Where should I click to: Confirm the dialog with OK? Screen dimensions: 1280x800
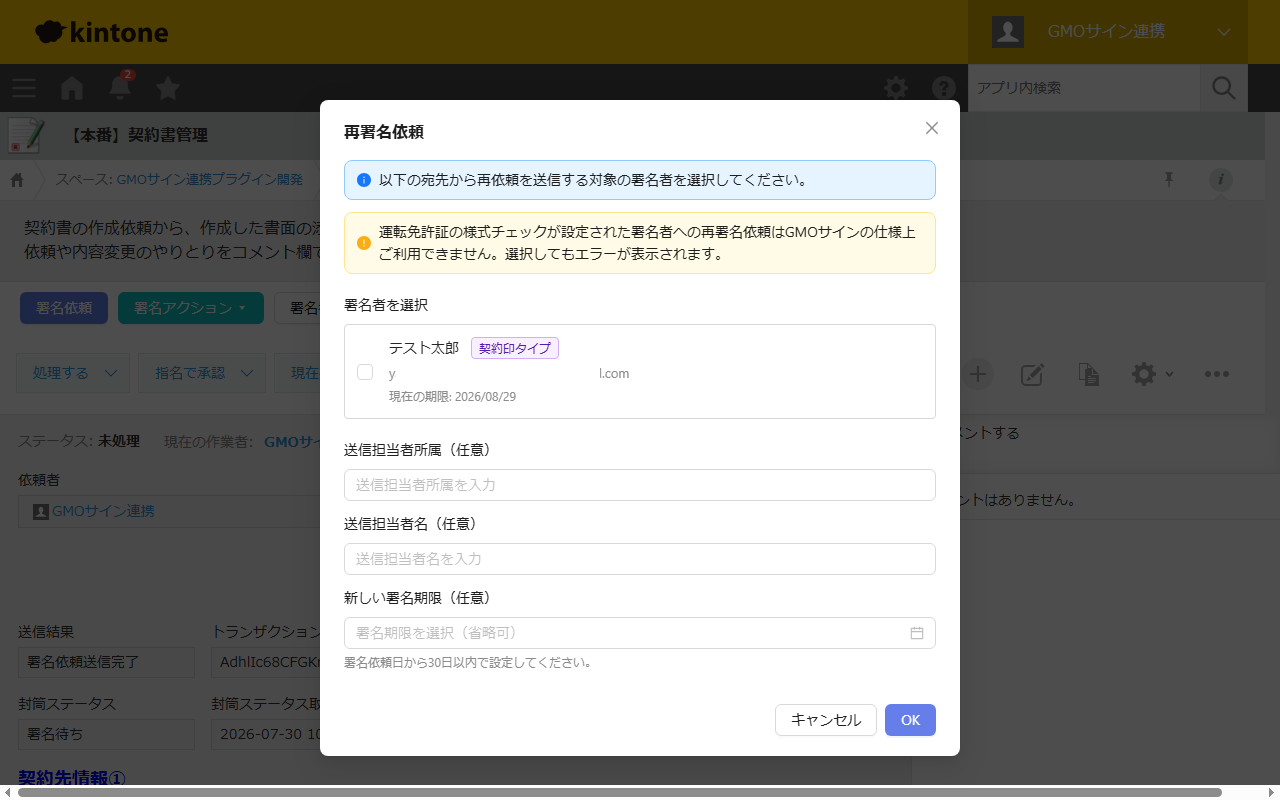[910, 720]
